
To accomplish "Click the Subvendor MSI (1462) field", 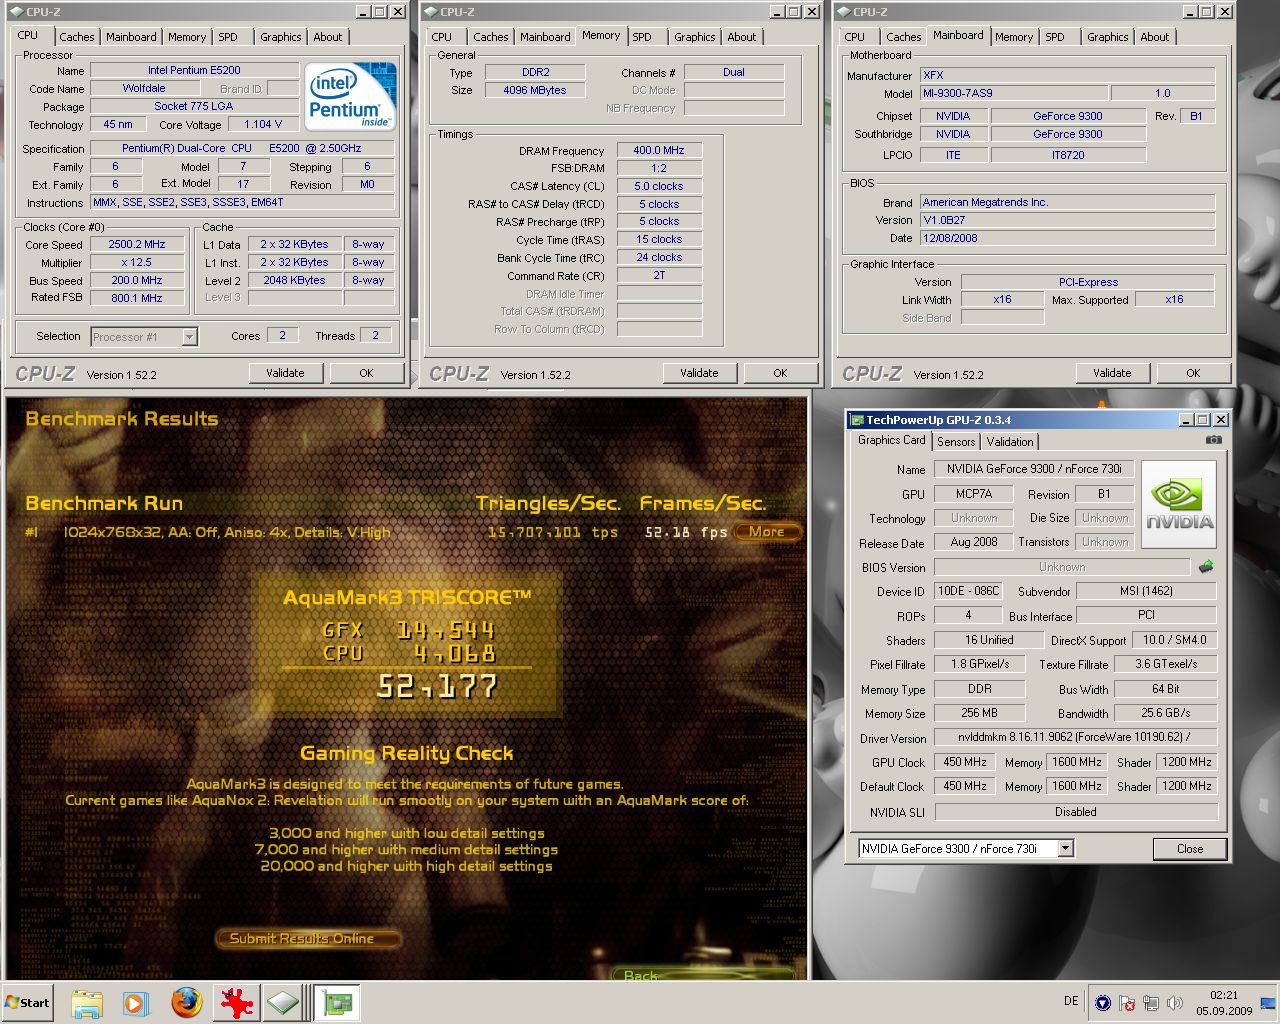I will 1147,591.
